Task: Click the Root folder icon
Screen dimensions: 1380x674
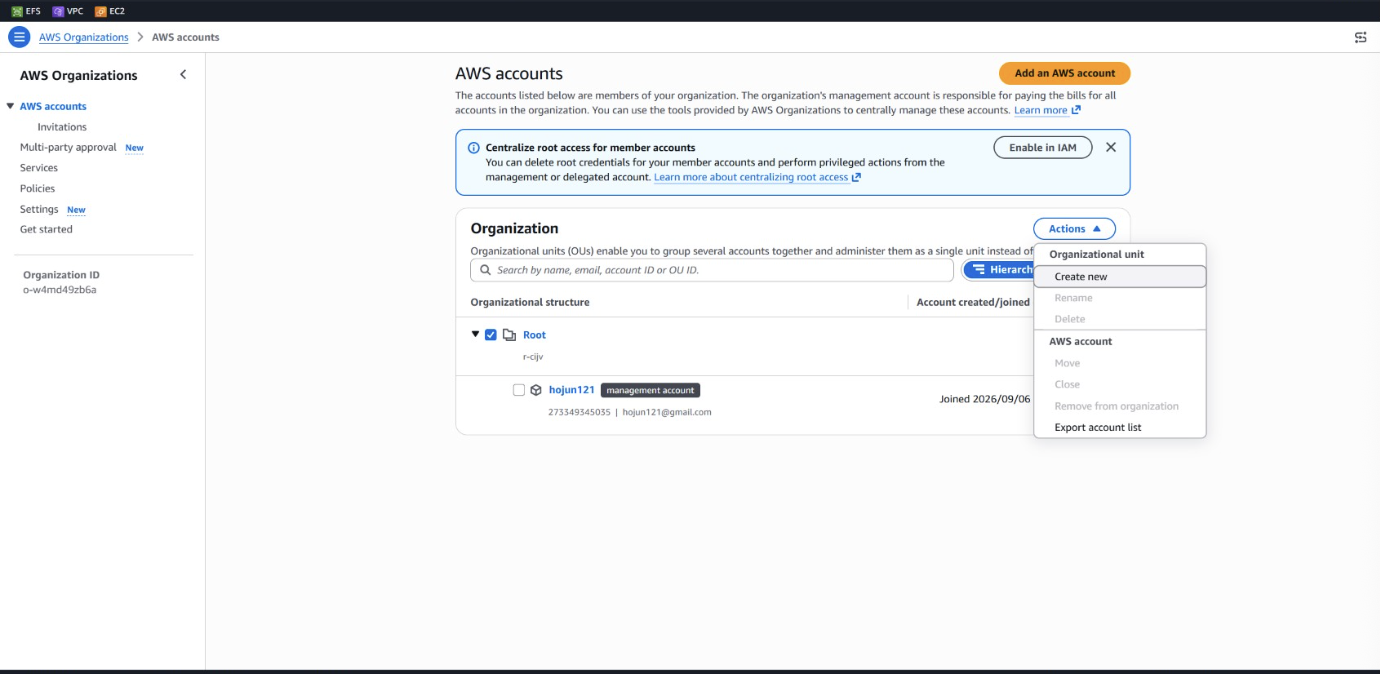Action: tap(509, 335)
